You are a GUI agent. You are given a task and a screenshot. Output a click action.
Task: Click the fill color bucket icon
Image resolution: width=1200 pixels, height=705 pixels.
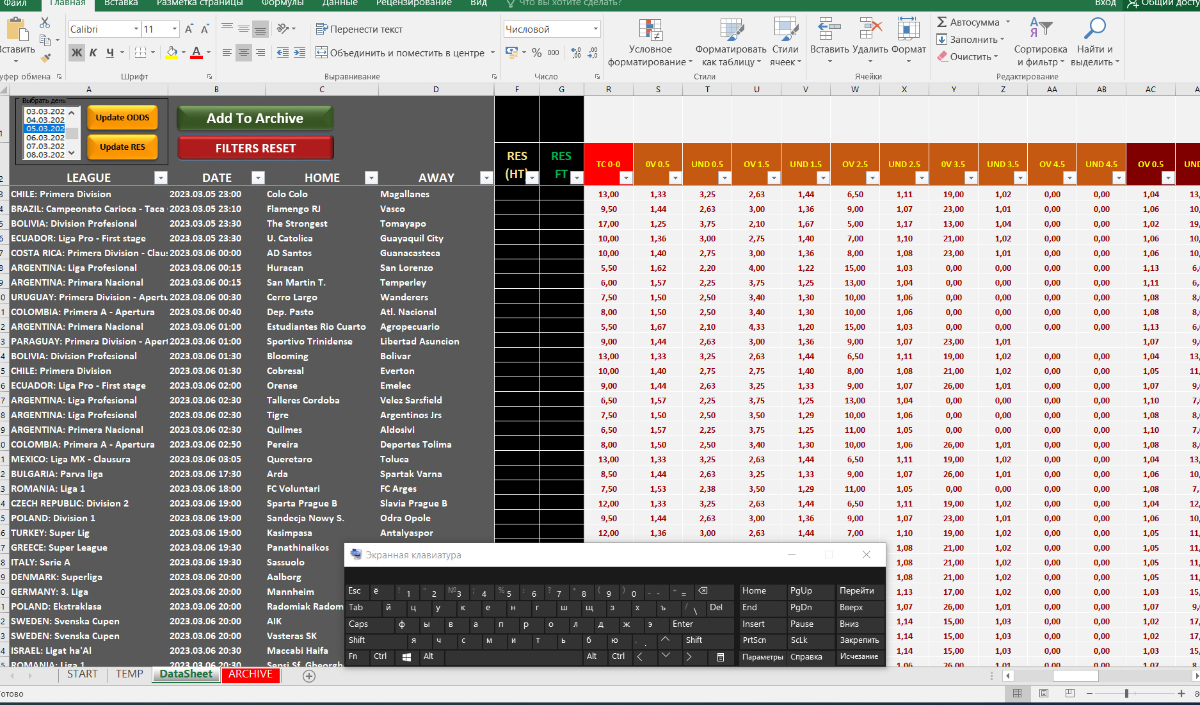tap(171, 53)
